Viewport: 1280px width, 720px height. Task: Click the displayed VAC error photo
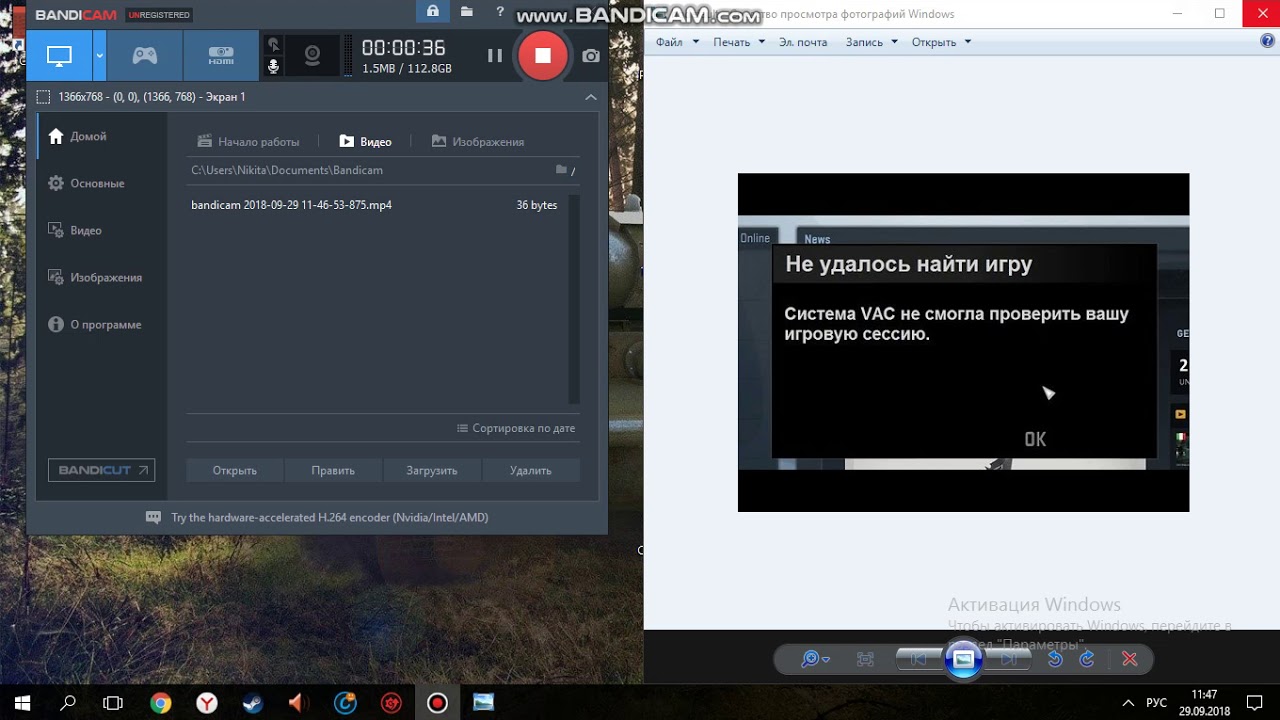tap(963, 342)
